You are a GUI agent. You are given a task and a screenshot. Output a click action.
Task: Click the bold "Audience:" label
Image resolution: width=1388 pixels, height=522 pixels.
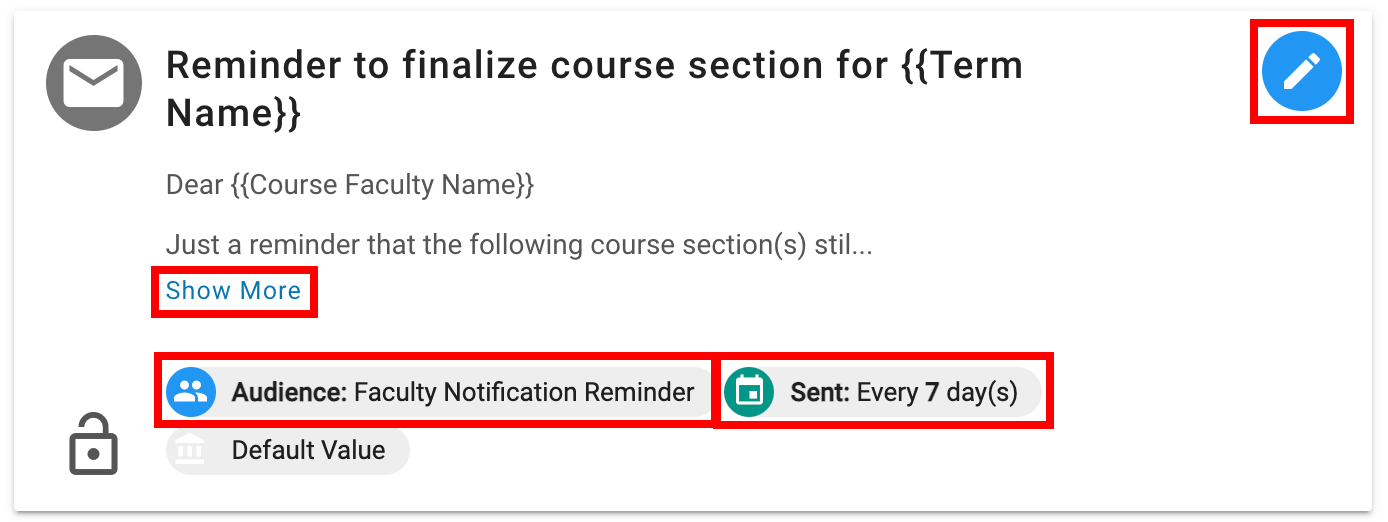[288, 392]
